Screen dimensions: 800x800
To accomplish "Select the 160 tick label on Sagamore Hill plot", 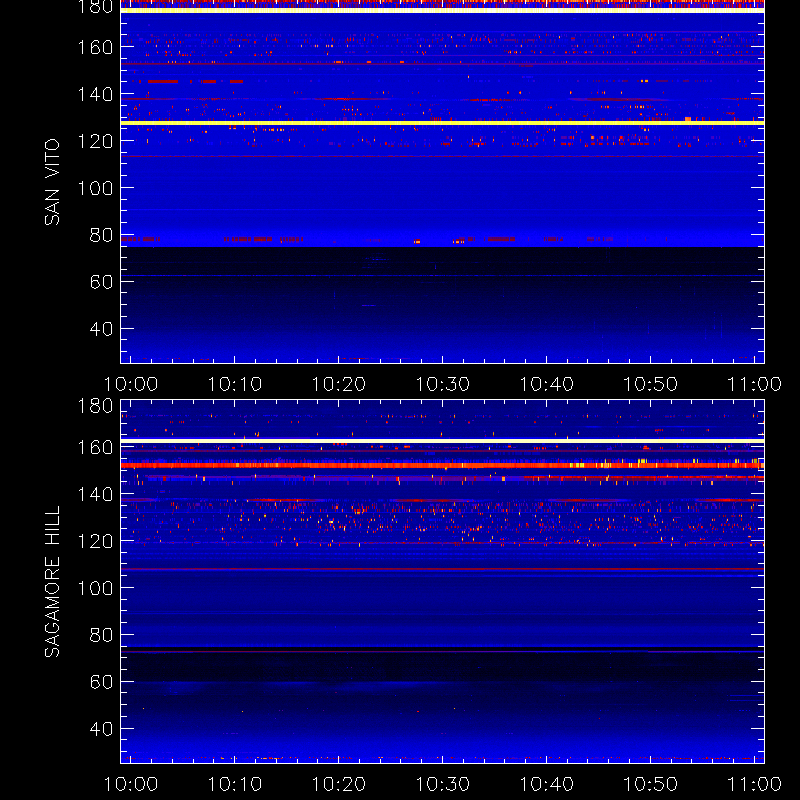I will point(95,447).
